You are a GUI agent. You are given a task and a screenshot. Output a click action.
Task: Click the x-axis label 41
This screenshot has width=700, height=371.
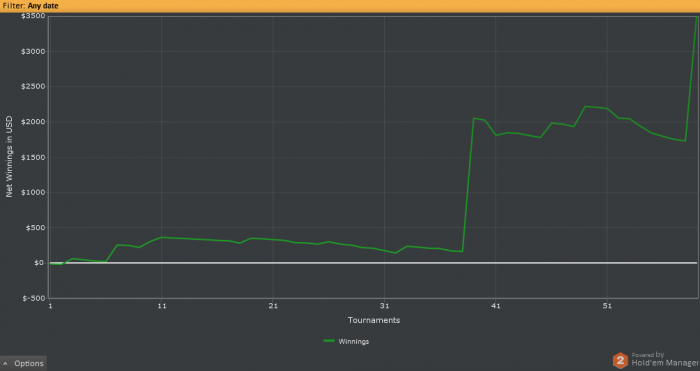point(496,306)
